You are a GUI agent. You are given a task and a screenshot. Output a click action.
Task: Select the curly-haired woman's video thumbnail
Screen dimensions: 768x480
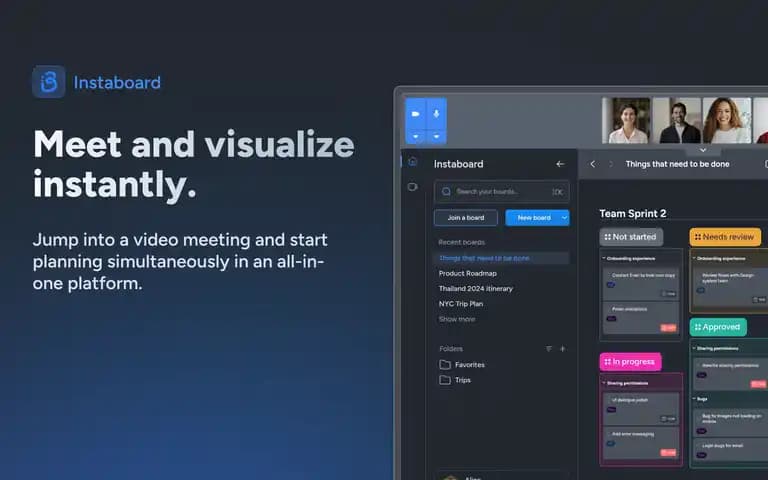tap(727, 120)
